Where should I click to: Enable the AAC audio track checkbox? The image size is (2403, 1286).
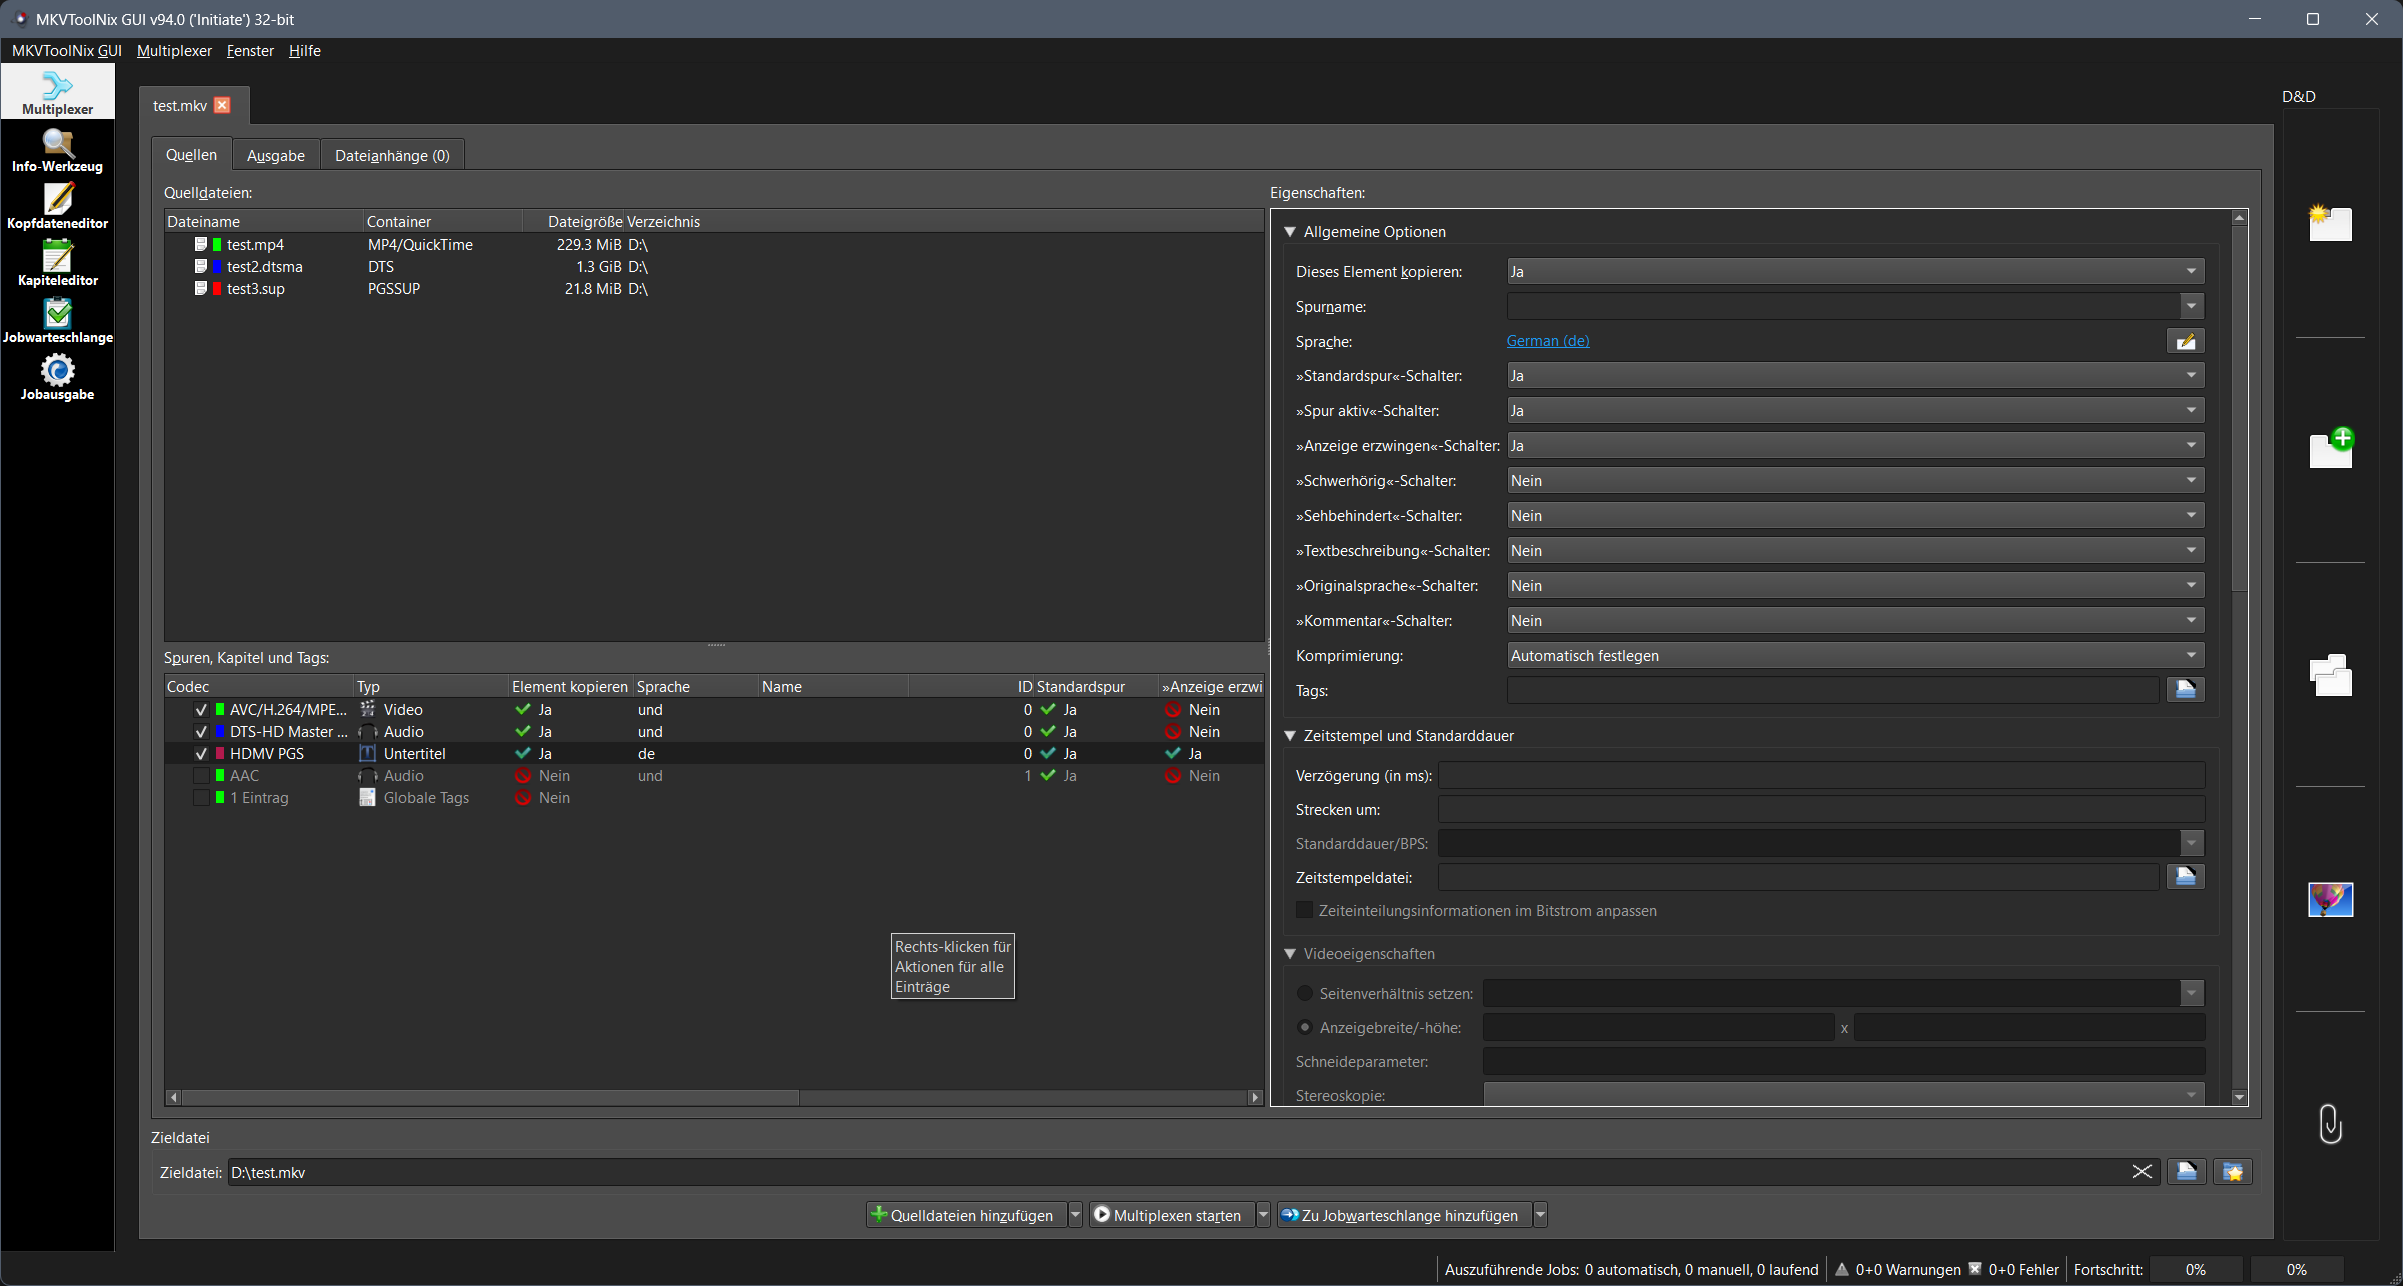point(201,776)
